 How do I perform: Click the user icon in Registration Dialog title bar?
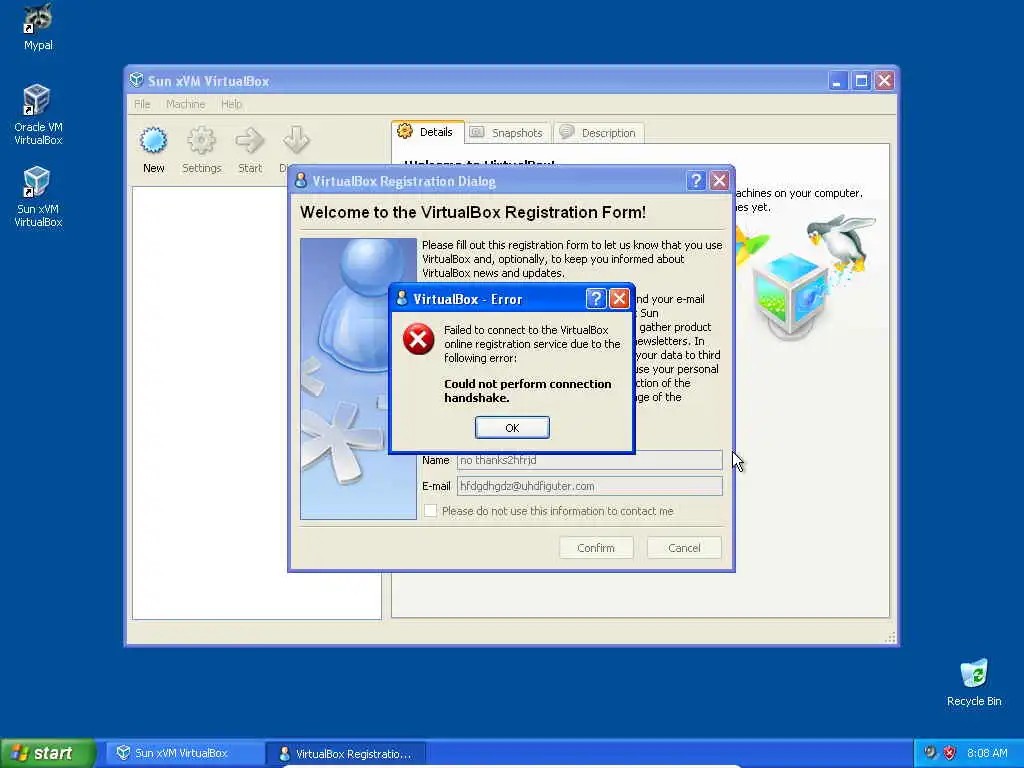300,180
